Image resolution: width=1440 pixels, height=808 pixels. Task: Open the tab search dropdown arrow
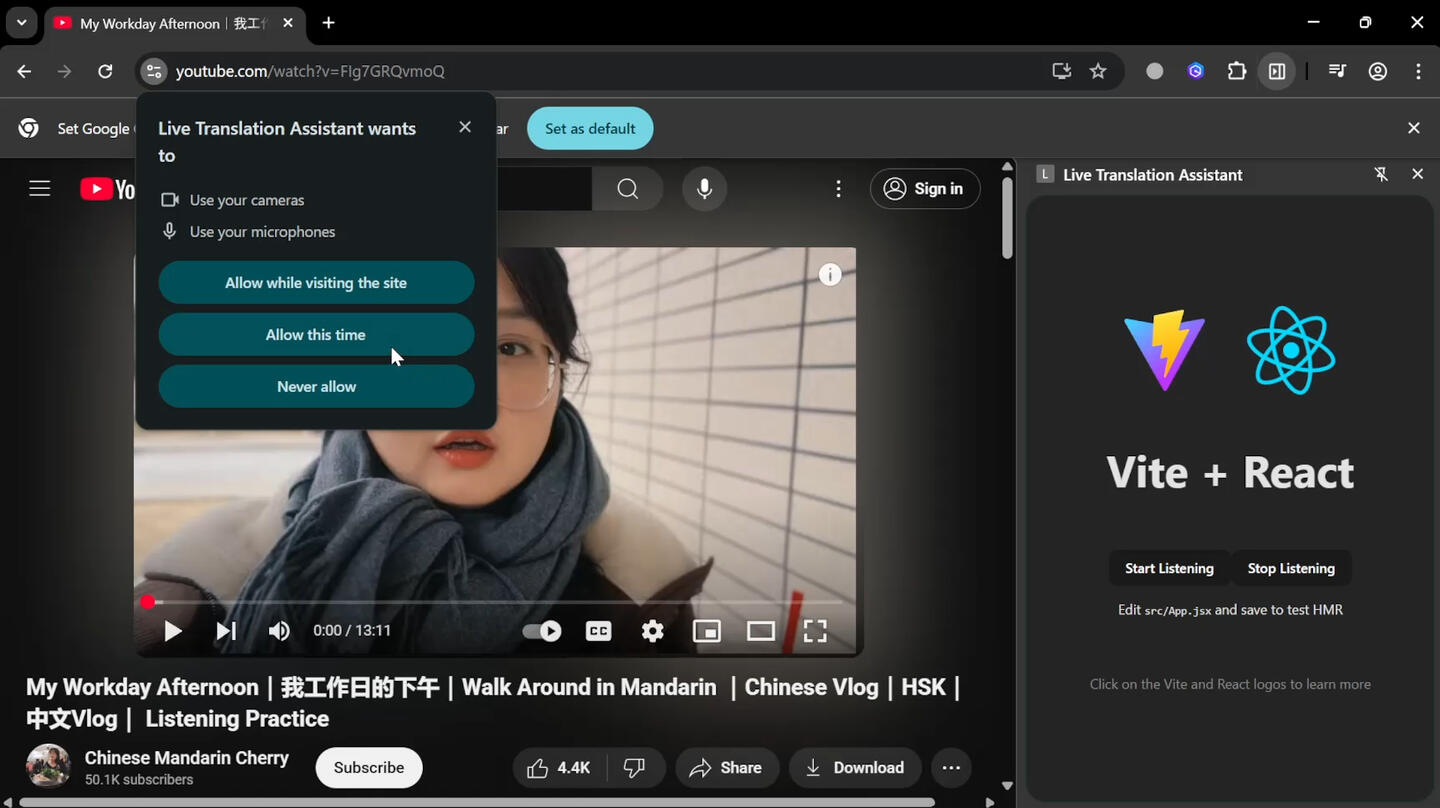pos(21,22)
